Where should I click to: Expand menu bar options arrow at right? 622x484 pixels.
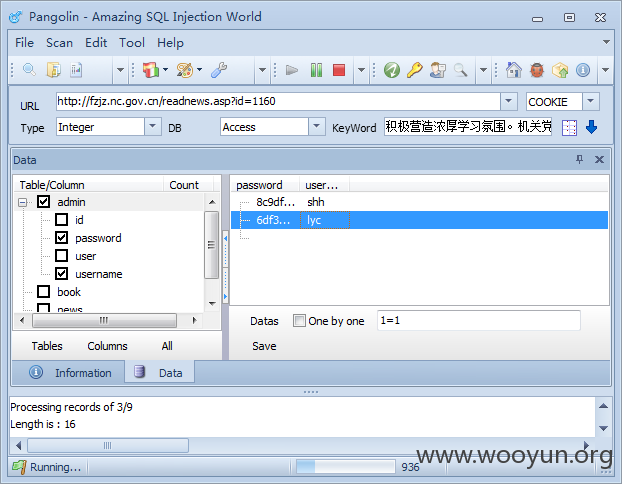(606, 42)
